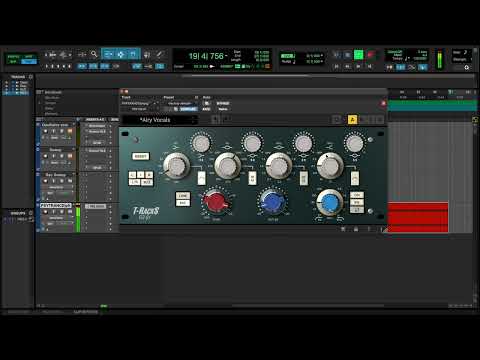Select the Scrubber speaker tool

click(x=147, y=54)
